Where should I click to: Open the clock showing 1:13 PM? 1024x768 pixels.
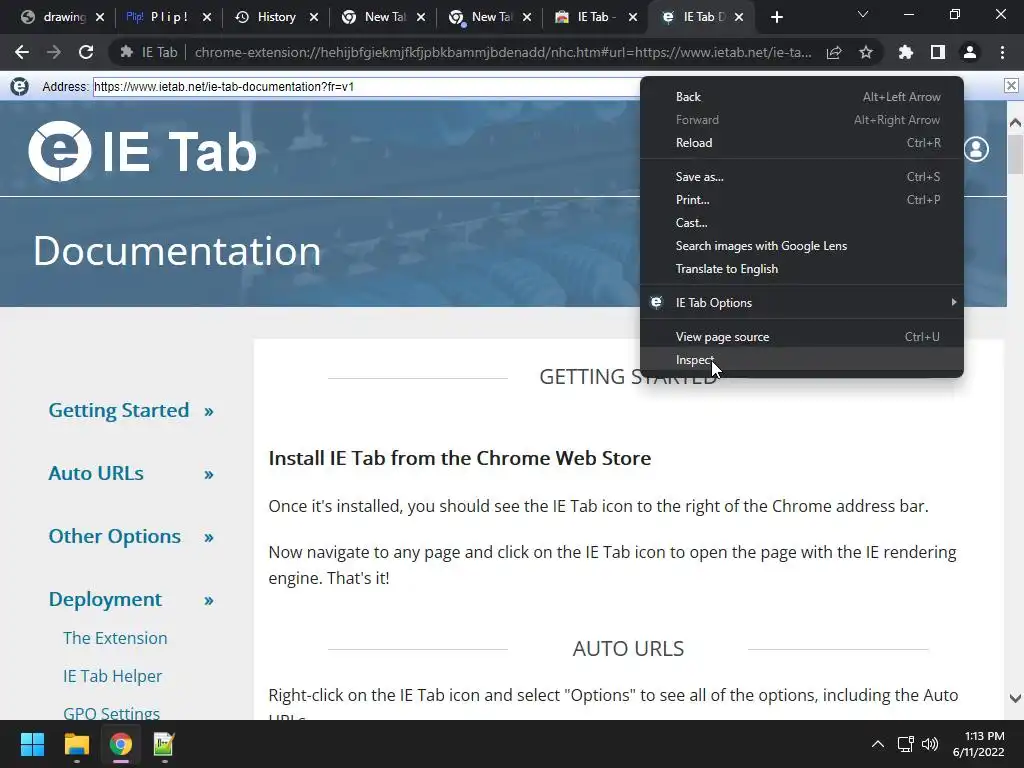[978, 744]
